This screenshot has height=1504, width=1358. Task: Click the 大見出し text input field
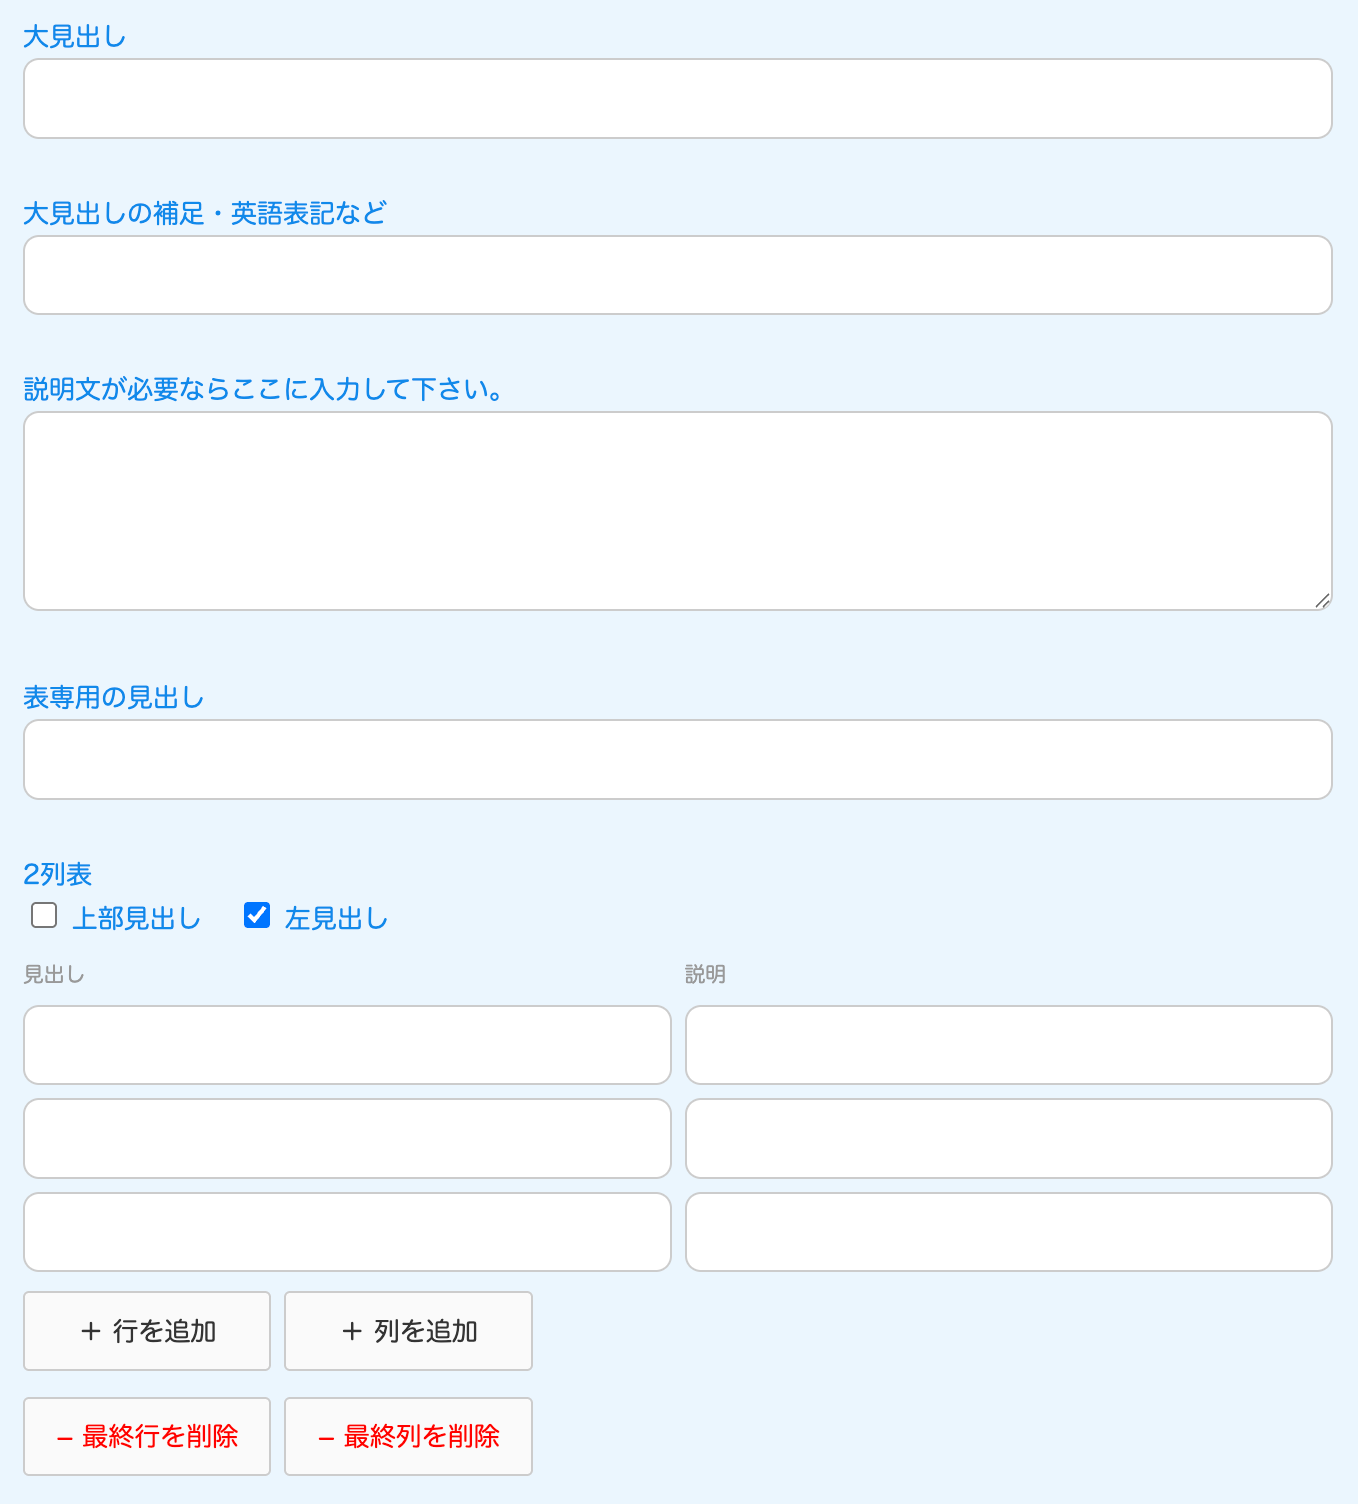click(x=677, y=98)
